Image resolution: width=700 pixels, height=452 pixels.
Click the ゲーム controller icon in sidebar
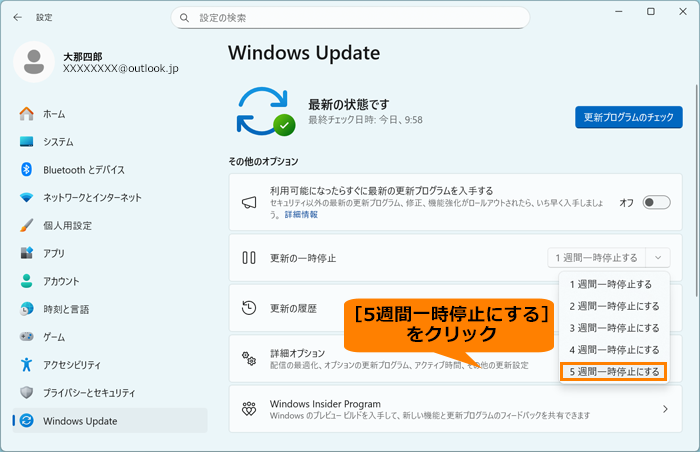pos(26,336)
